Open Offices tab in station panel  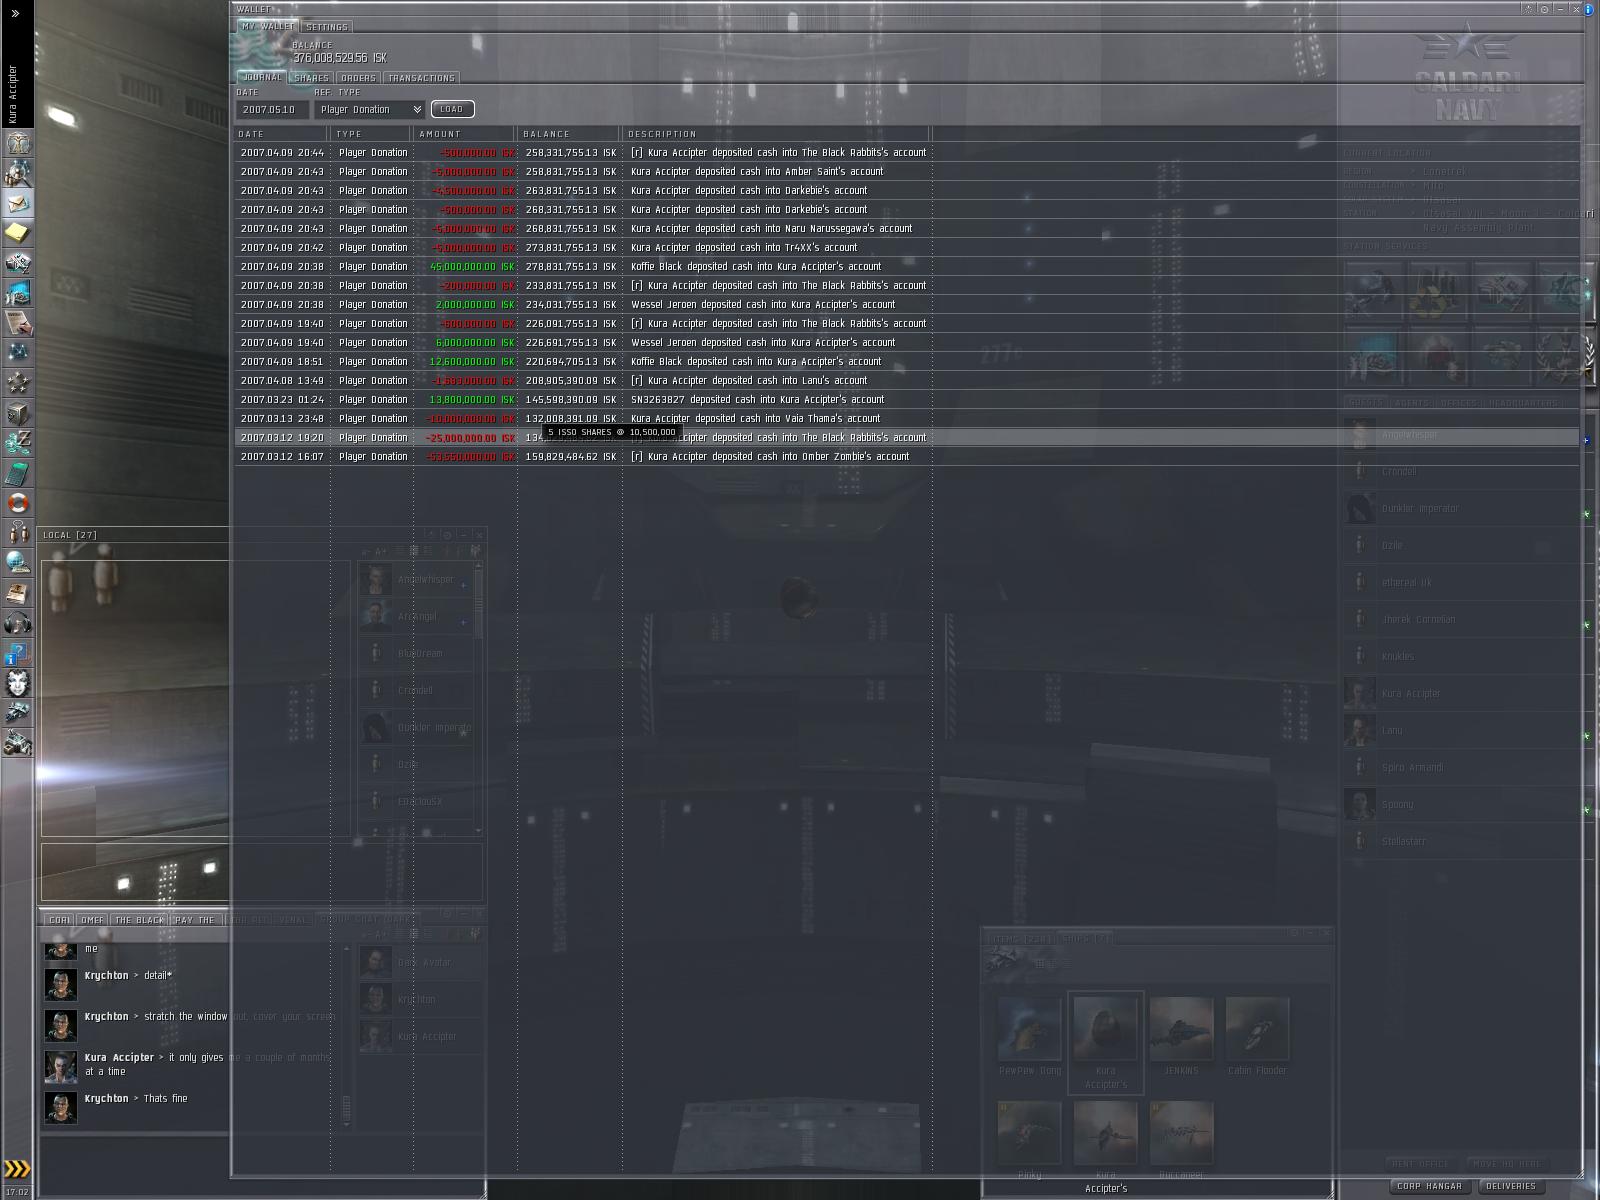[x=1458, y=403]
